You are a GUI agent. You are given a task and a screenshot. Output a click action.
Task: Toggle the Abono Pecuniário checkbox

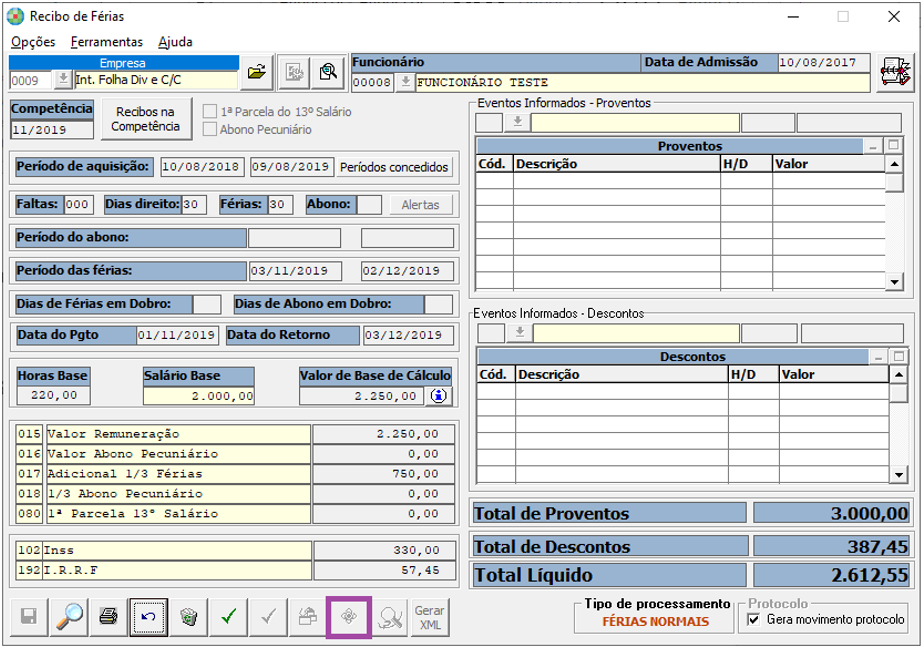click(210, 129)
